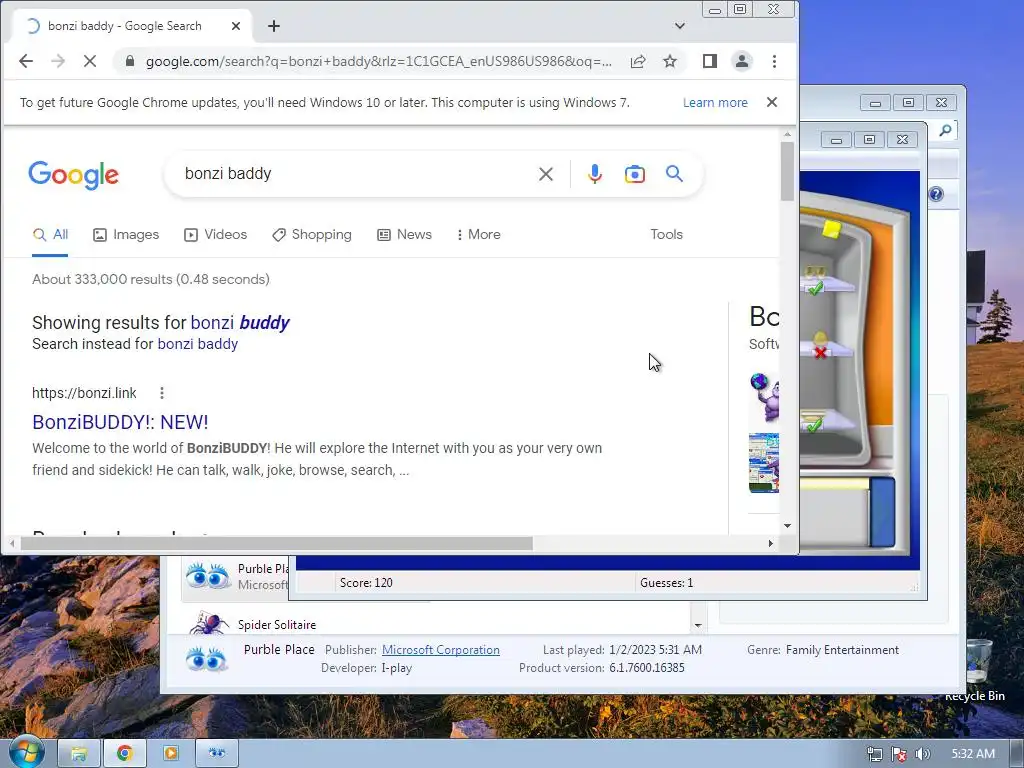Clear the Google search query
The width and height of the screenshot is (1024, 768).
pyautogui.click(x=546, y=174)
